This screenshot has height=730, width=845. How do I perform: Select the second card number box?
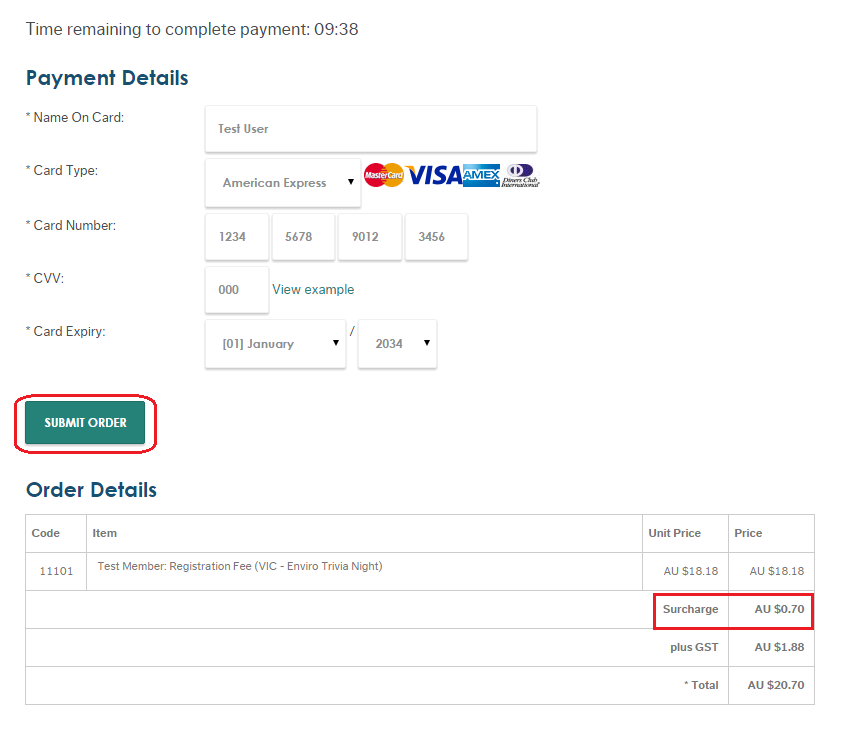coord(303,237)
